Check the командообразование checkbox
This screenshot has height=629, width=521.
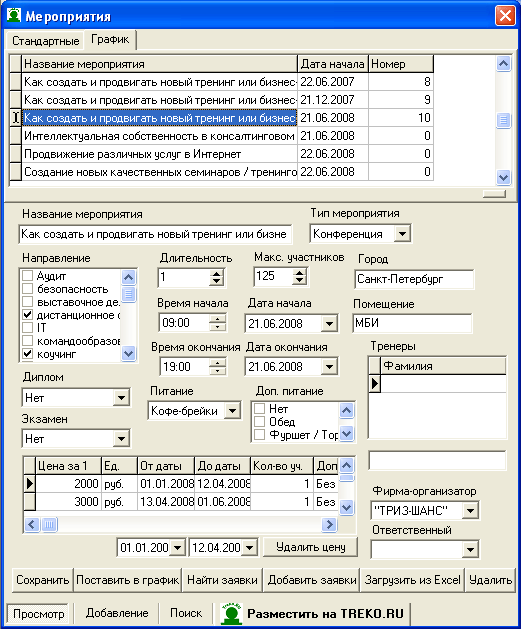tap(27, 341)
